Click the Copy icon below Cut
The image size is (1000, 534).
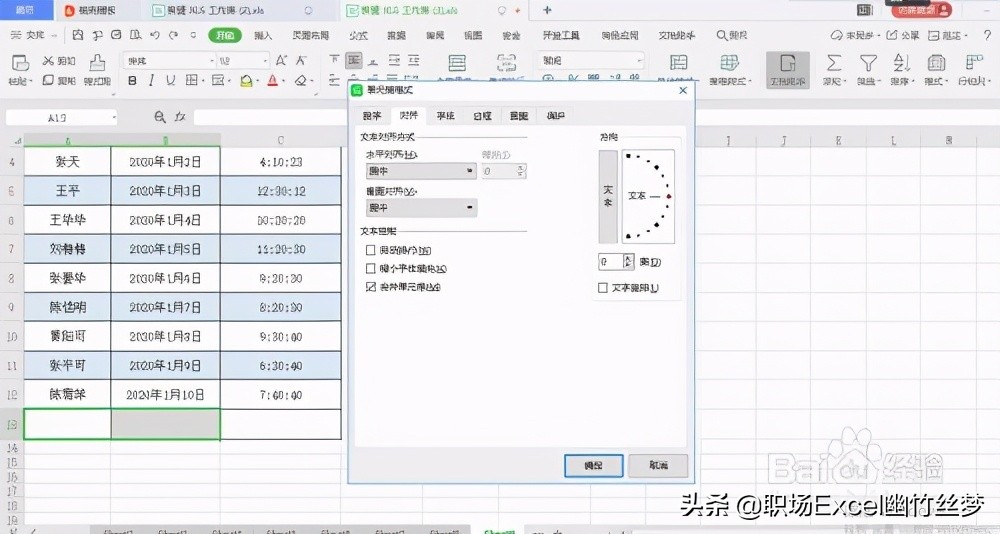click(48, 80)
